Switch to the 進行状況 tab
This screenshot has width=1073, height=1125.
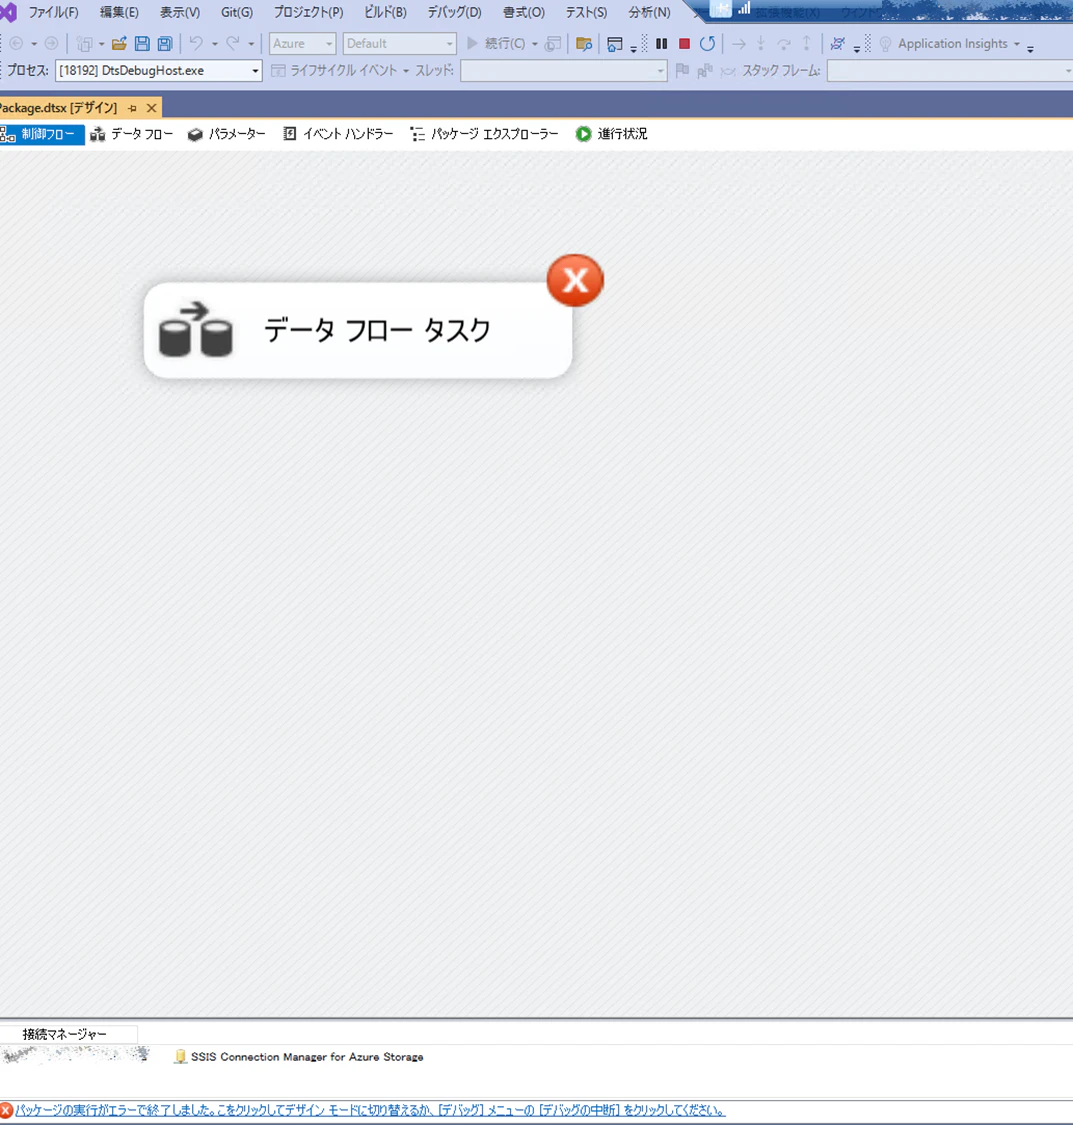[612, 134]
